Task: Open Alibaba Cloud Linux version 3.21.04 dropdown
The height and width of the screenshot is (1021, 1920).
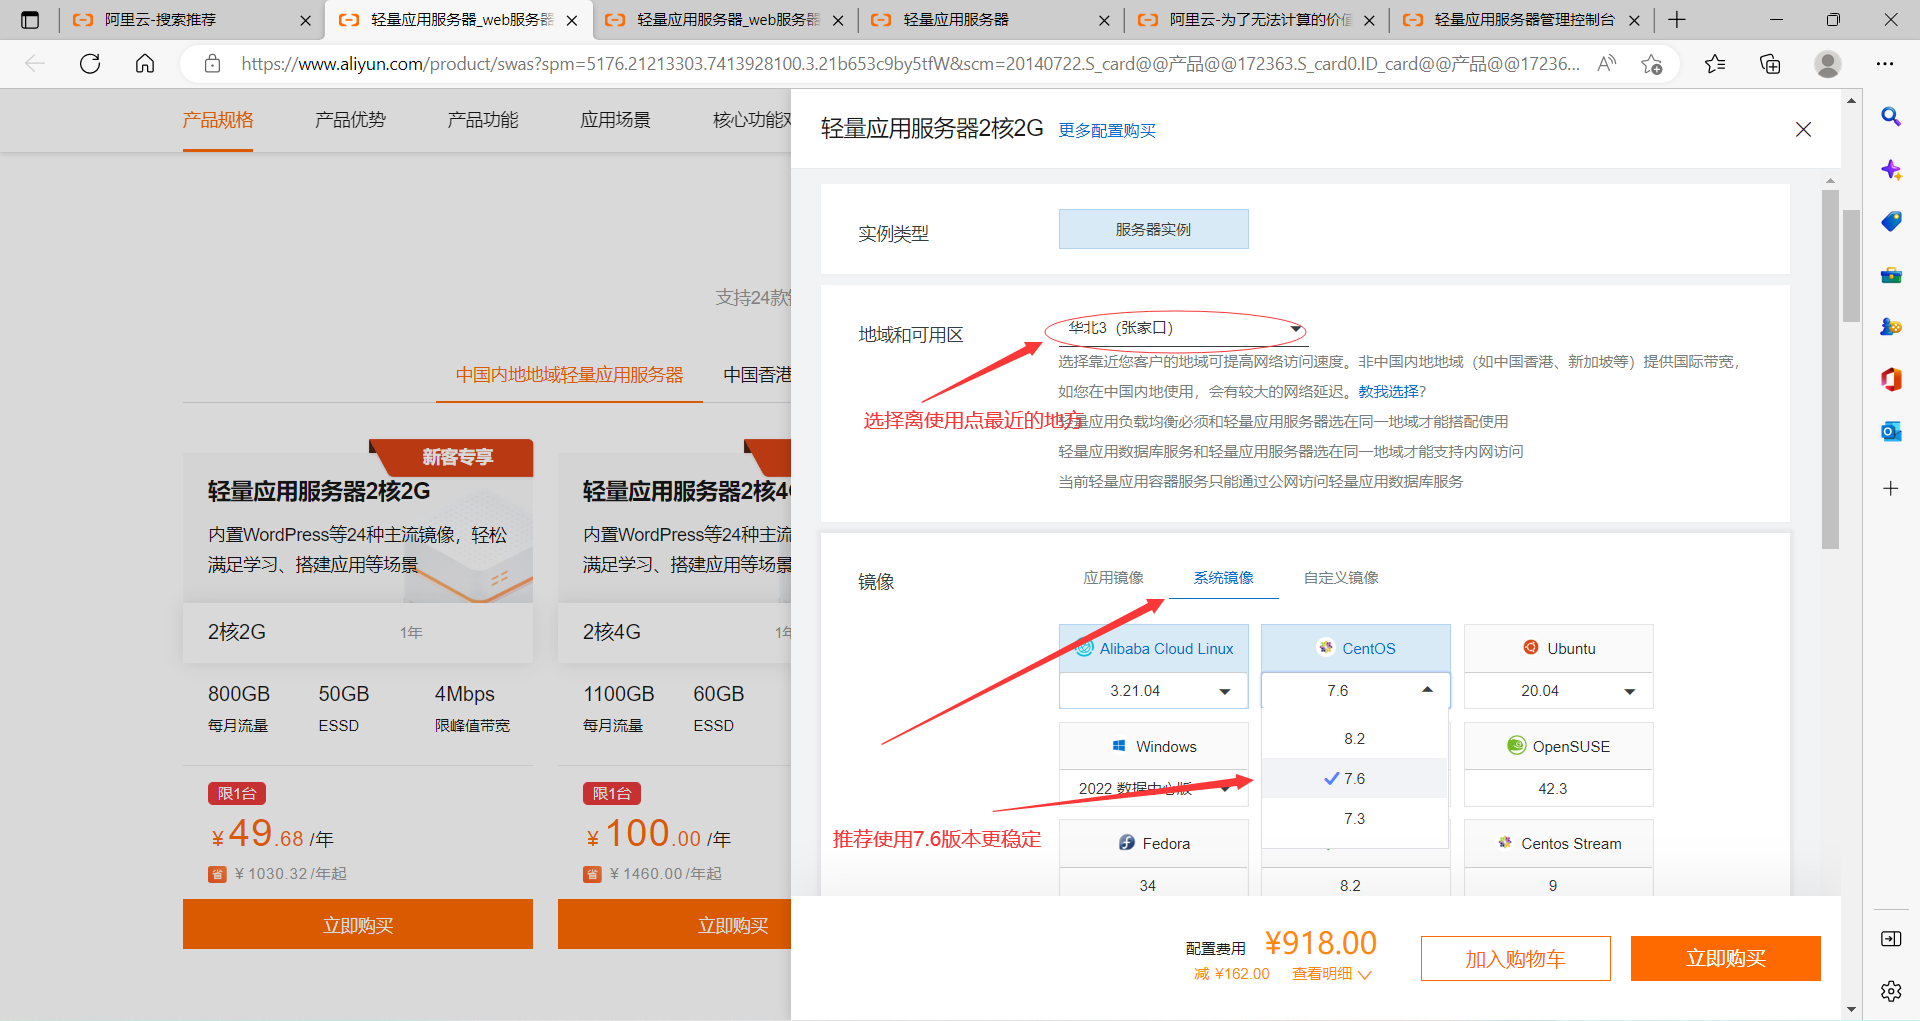Action: coord(1154,691)
